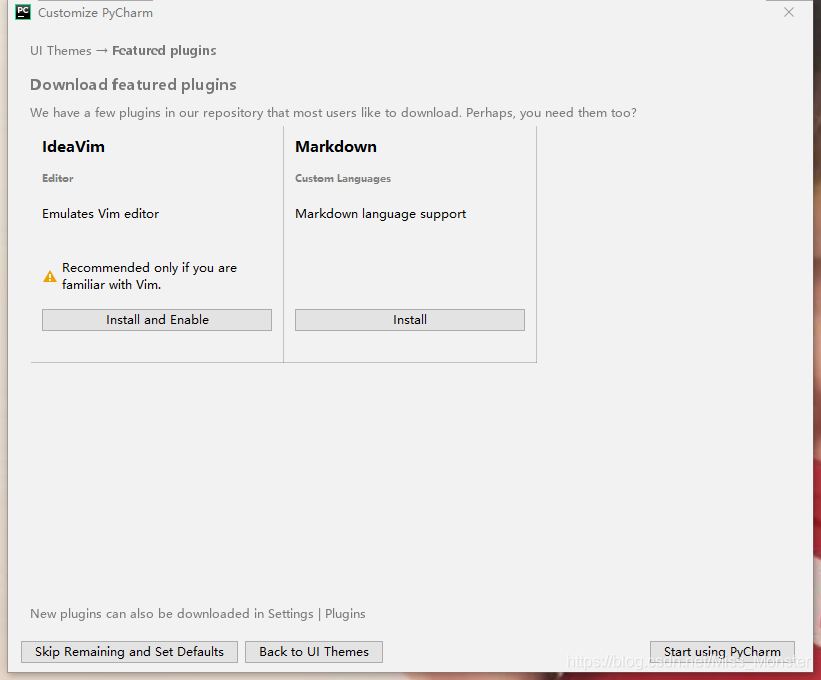Install the Markdown plugin
Viewport: 821px width, 680px height.
[x=410, y=320]
